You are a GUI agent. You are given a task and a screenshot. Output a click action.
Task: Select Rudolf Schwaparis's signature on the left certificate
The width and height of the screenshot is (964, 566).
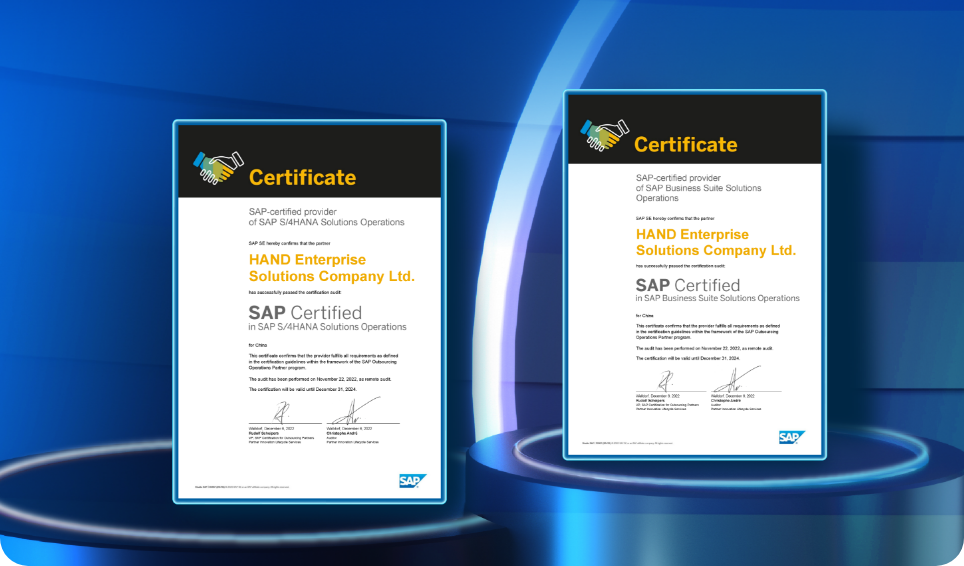pyautogui.click(x=283, y=412)
